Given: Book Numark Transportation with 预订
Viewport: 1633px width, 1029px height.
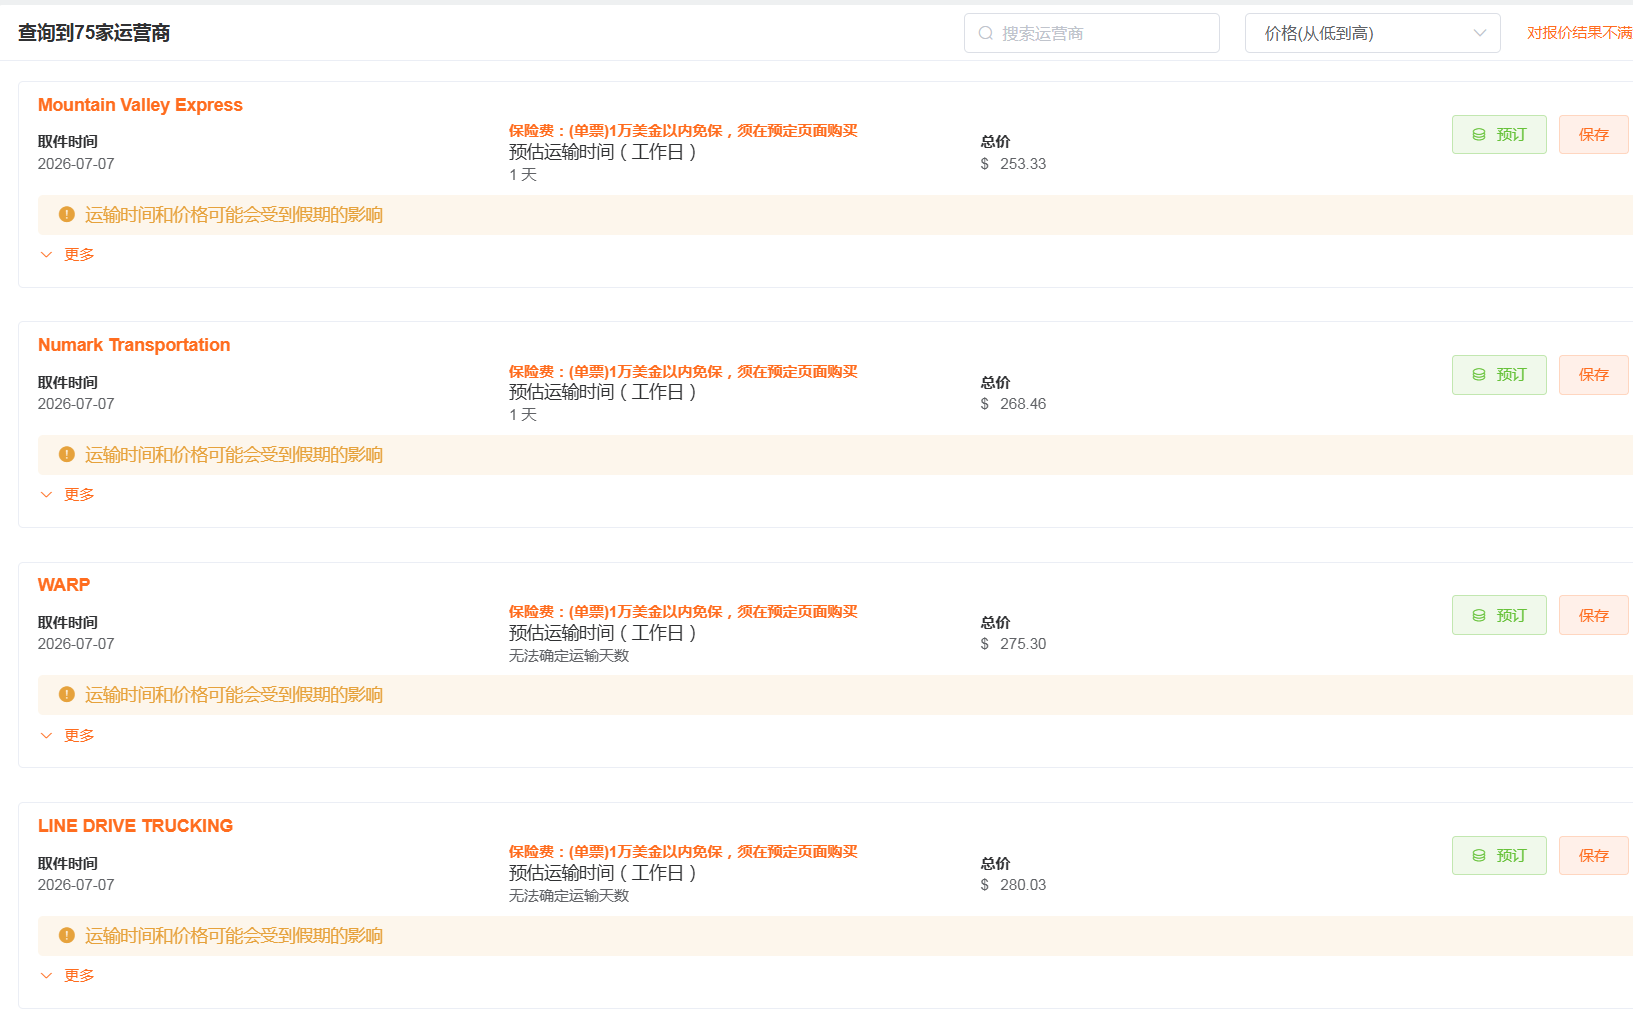Looking at the screenshot, I should tap(1499, 375).
